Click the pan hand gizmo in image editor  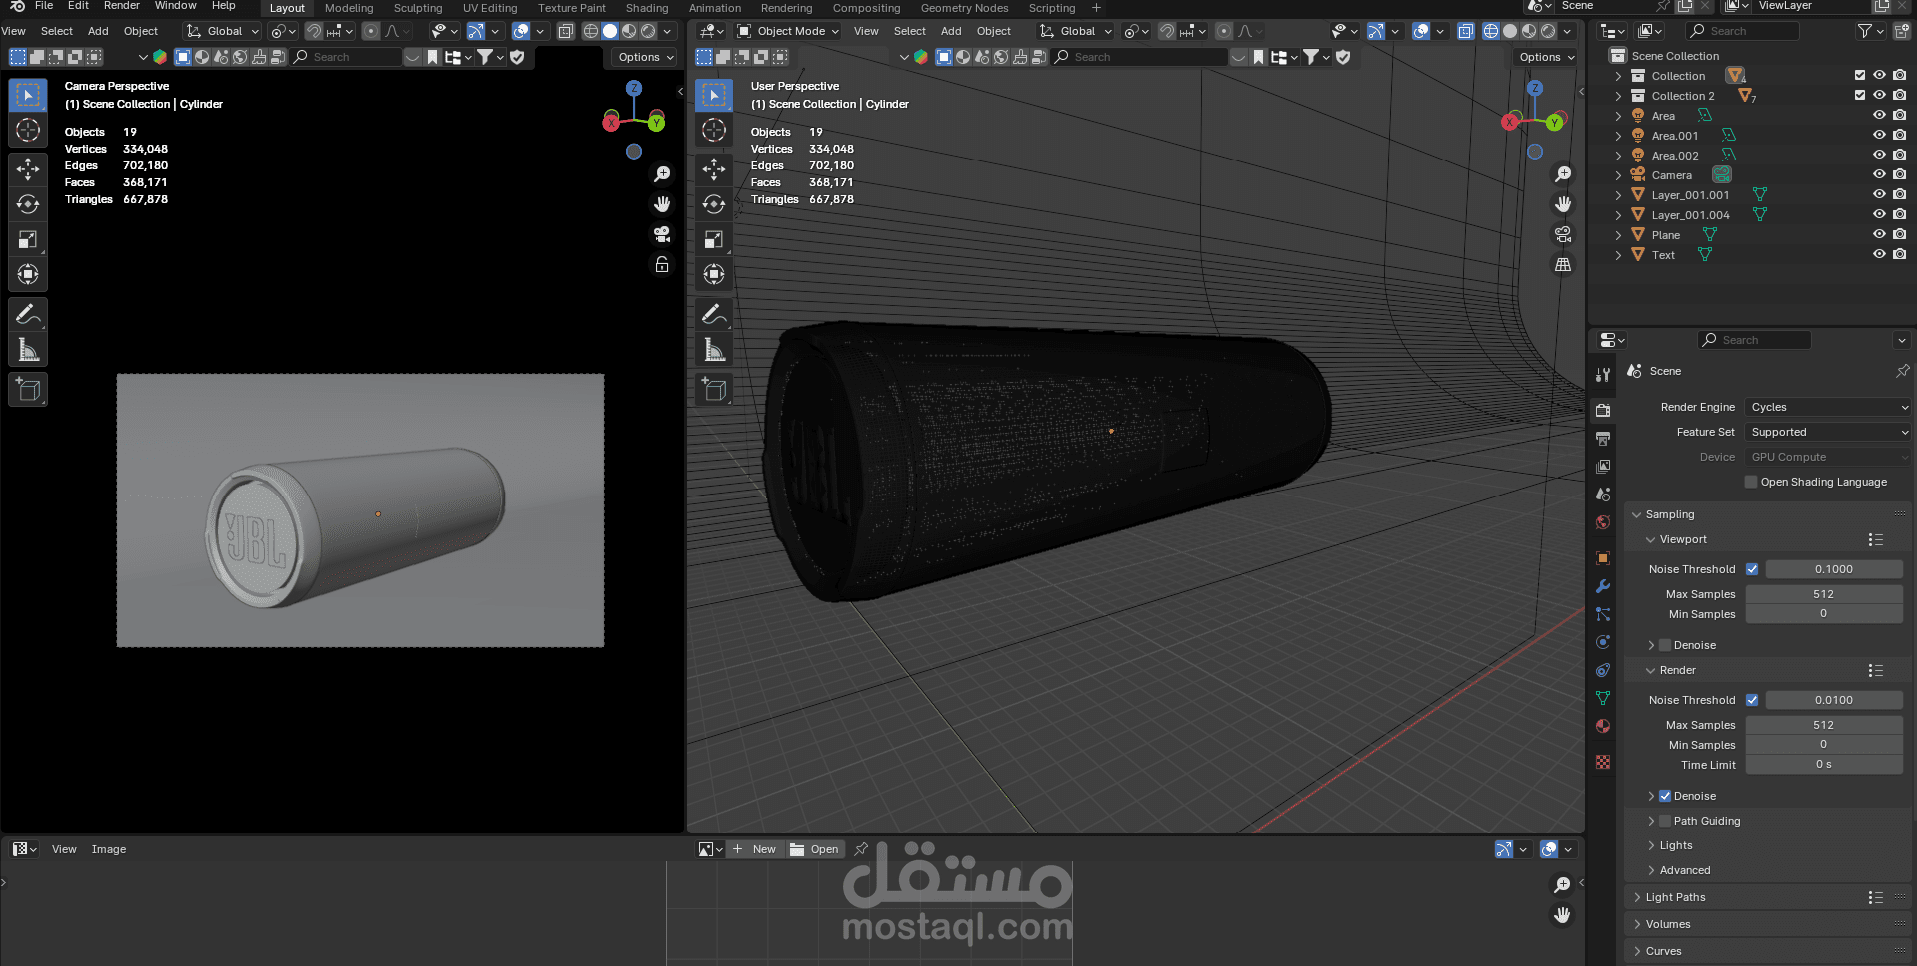[1562, 915]
